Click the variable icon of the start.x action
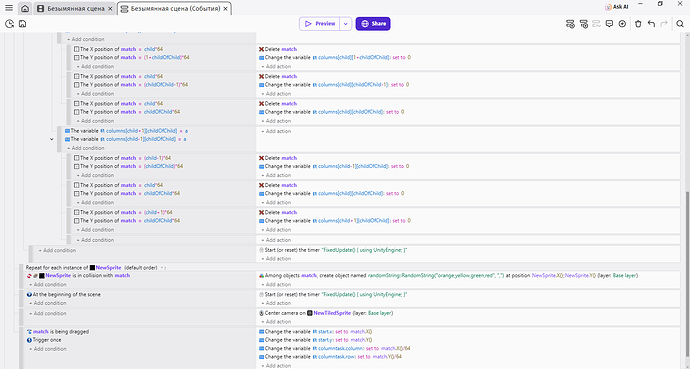 coord(261,332)
